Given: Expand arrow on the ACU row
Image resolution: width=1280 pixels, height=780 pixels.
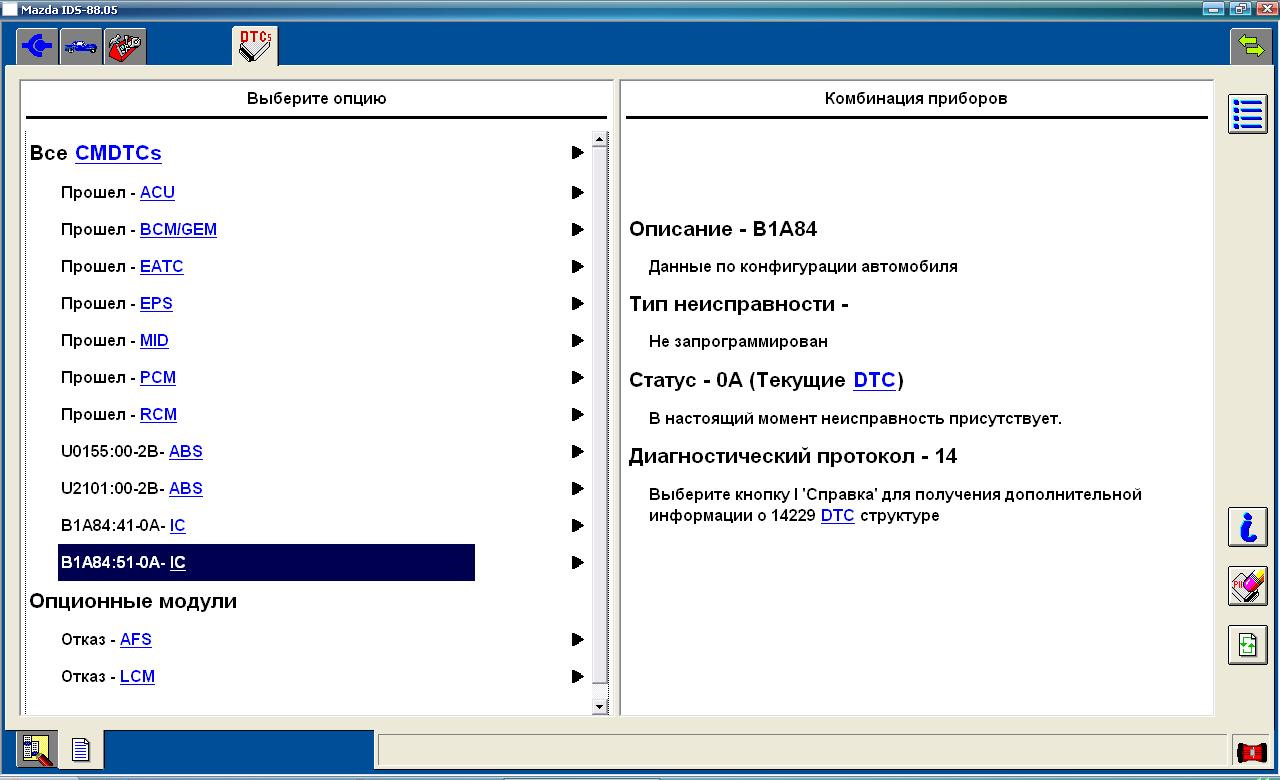Looking at the screenshot, I should 577,192.
